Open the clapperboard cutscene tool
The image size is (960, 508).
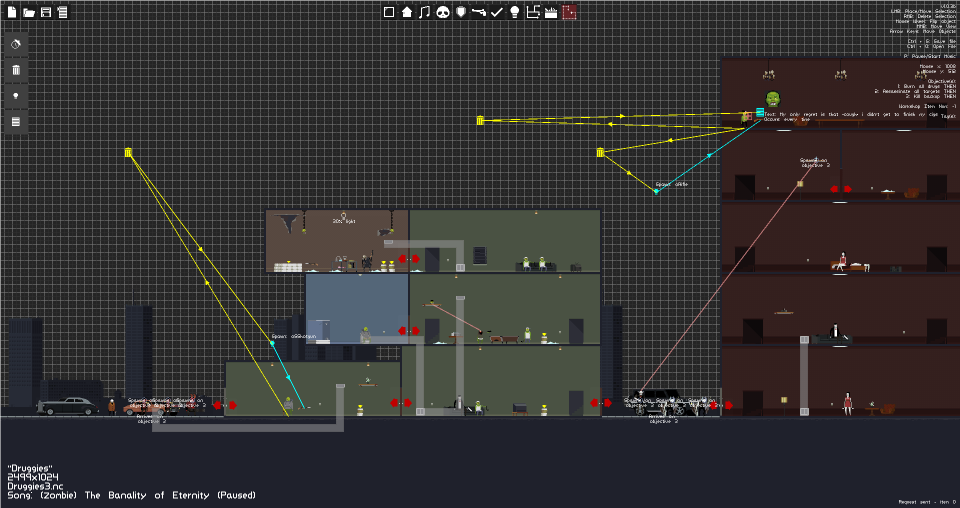click(551, 12)
